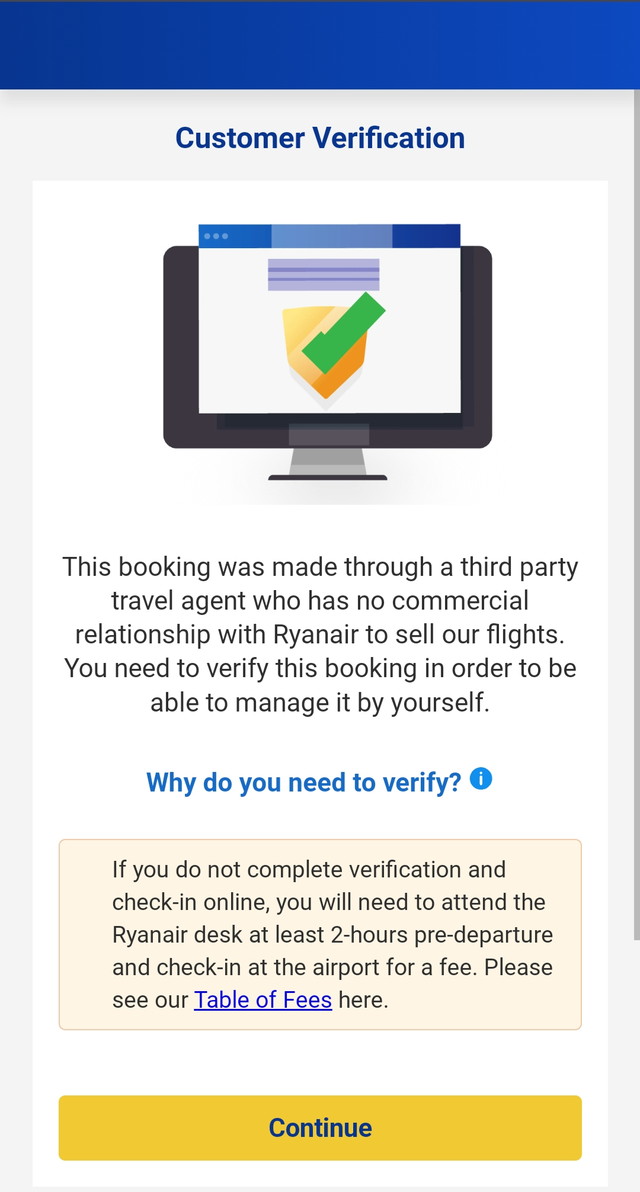This screenshot has width=640, height=1192.
Task: Select the Customer Verification heading
Action: pyautogui.click(x=320, y=138)
